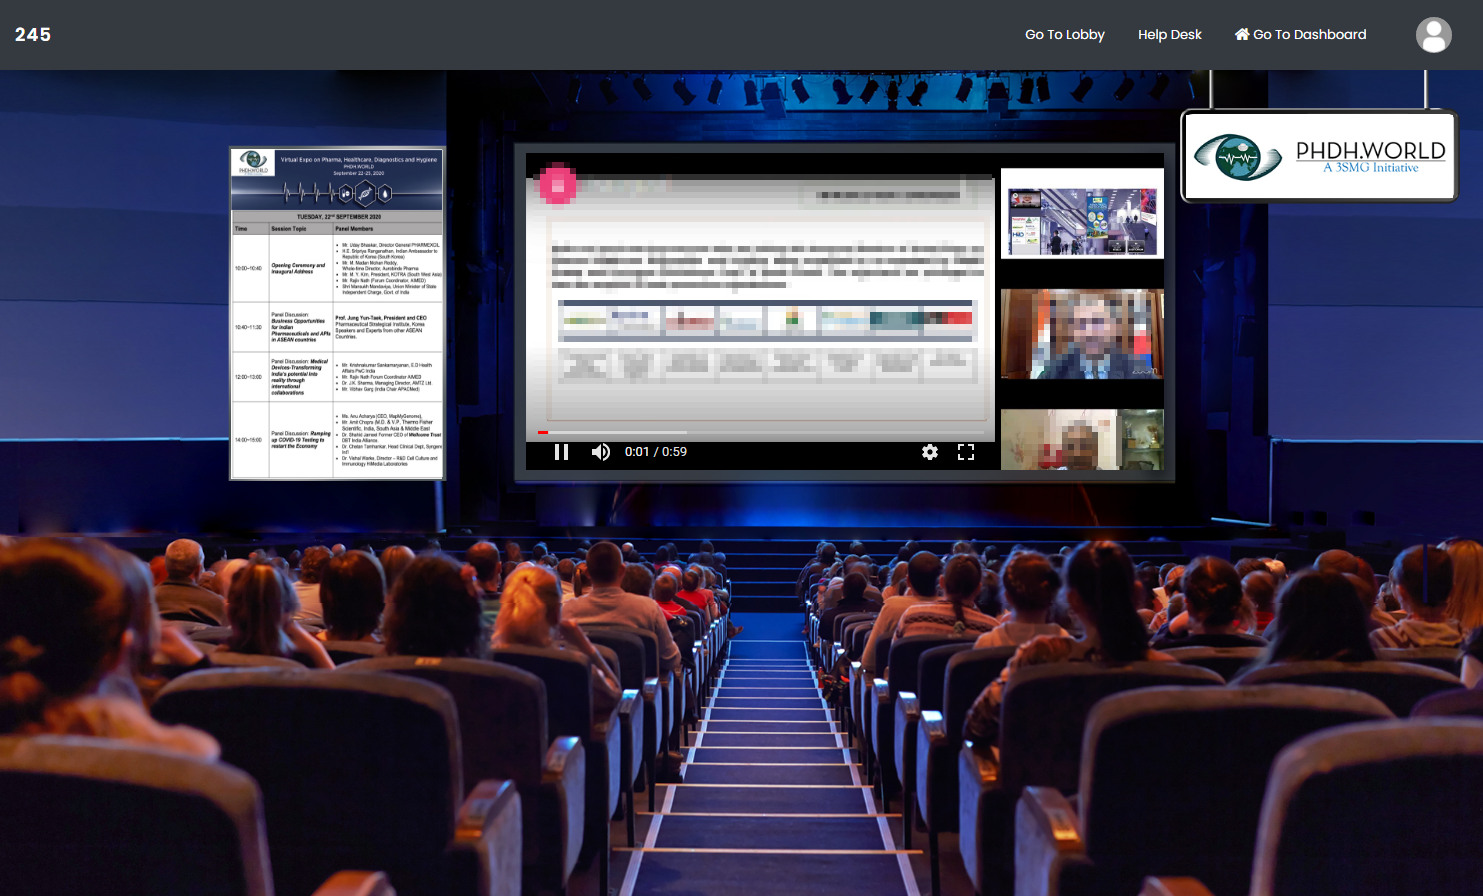Seek using the video progress bar
This screenshot has width=1483, height=896.
point(760,432)
